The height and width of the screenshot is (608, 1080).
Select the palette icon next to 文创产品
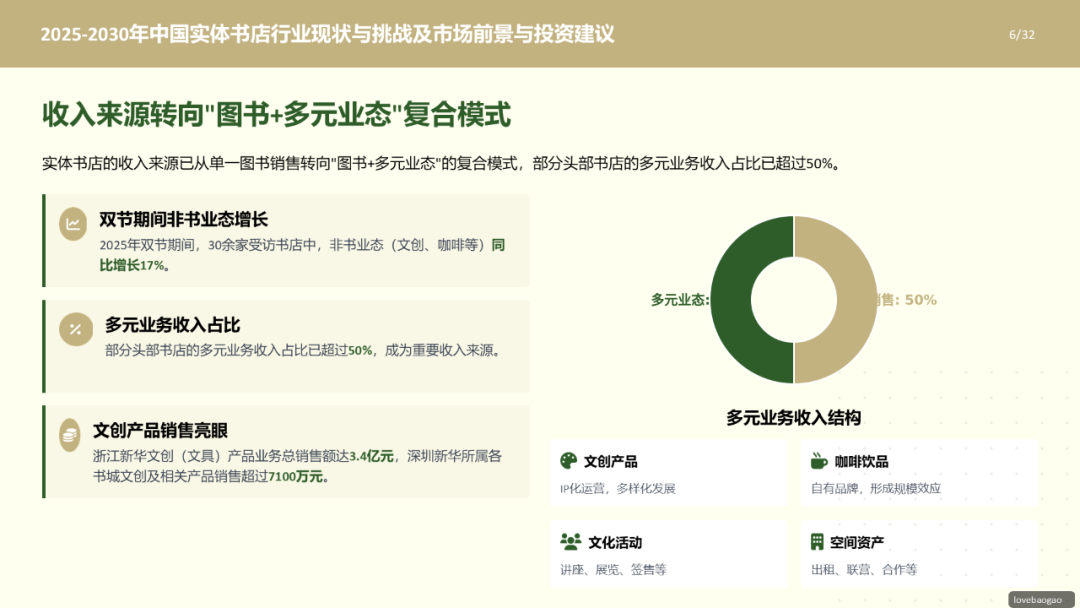tap(568, 461)
